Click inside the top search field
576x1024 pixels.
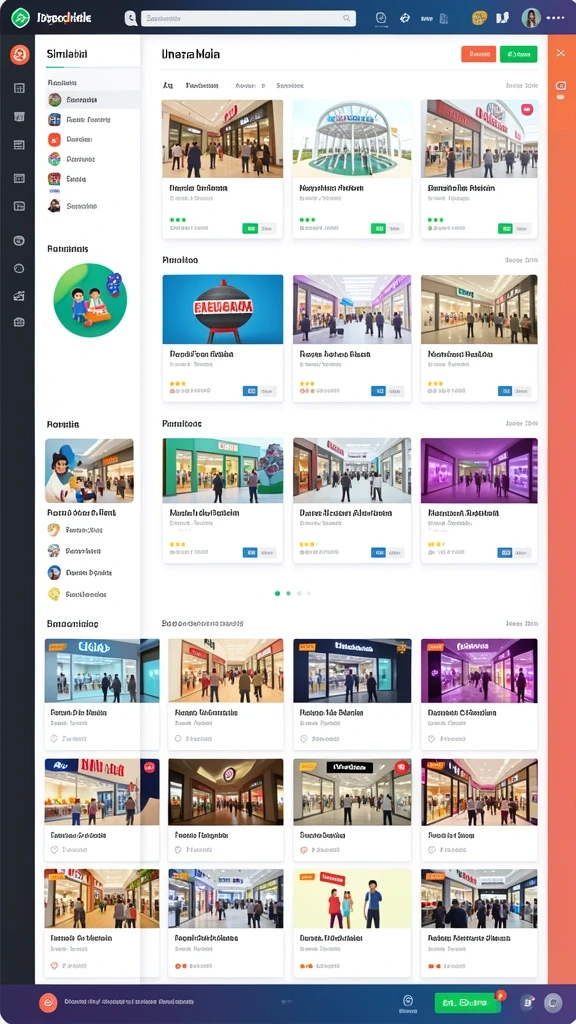pyautogui.click(x=248, y=18)
